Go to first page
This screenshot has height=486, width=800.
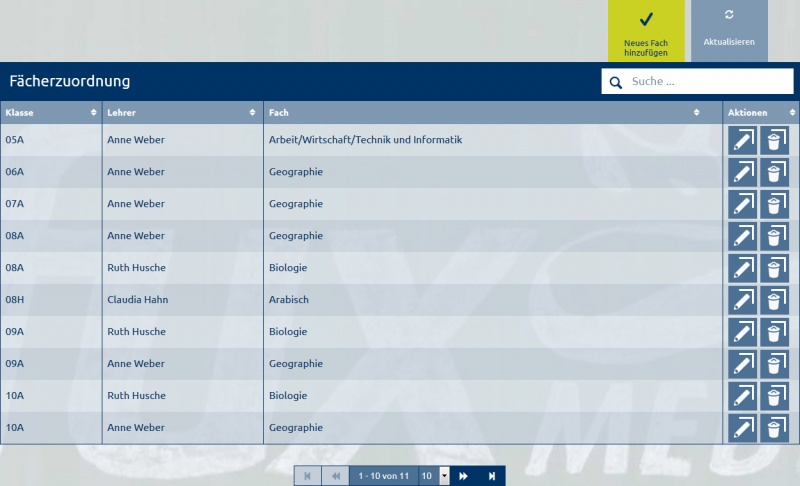point(308,476)
